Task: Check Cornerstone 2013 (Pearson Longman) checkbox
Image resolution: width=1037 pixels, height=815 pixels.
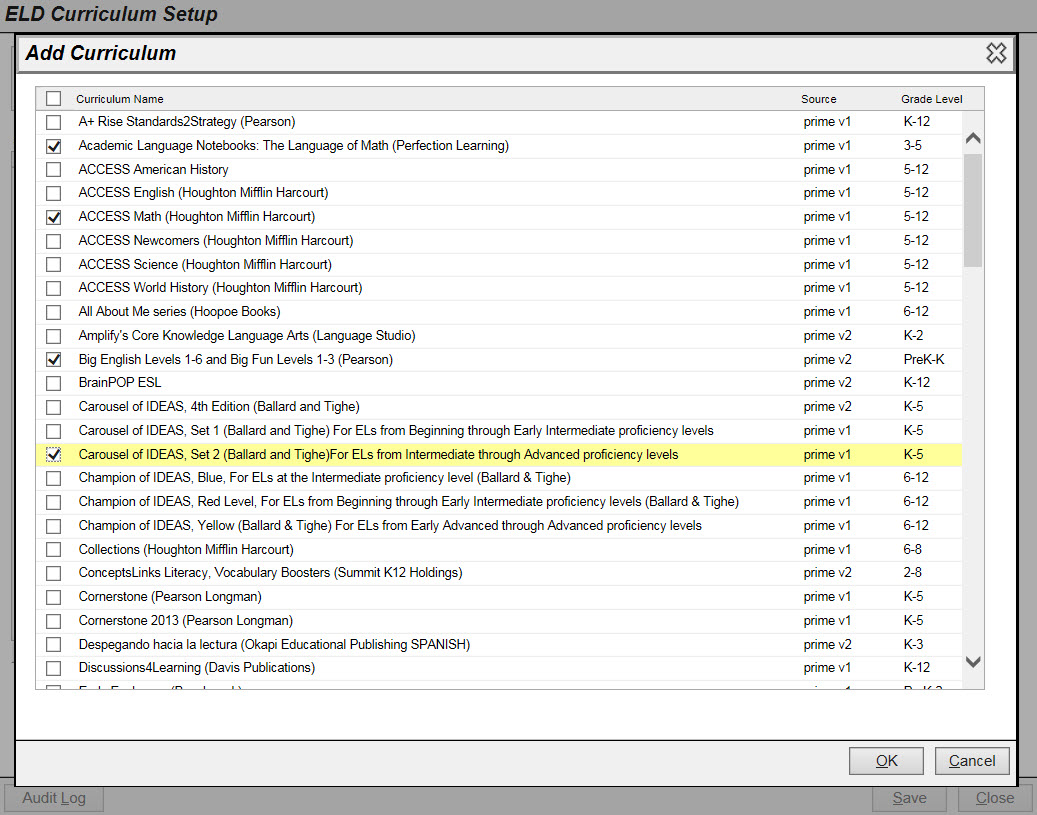Action: point(54,621)
